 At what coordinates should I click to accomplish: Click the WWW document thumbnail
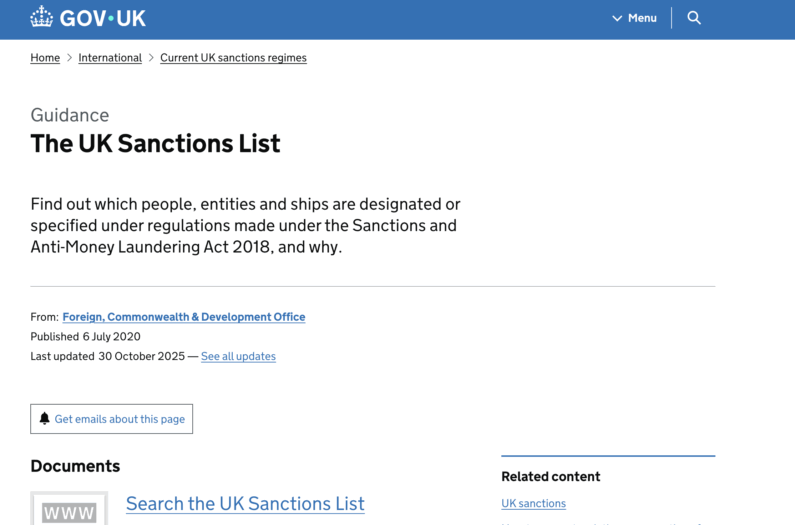pos(69,510)
